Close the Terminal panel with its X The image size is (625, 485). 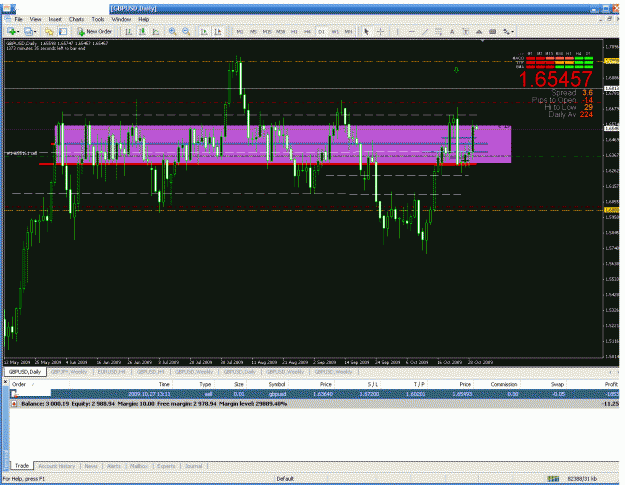6,382
